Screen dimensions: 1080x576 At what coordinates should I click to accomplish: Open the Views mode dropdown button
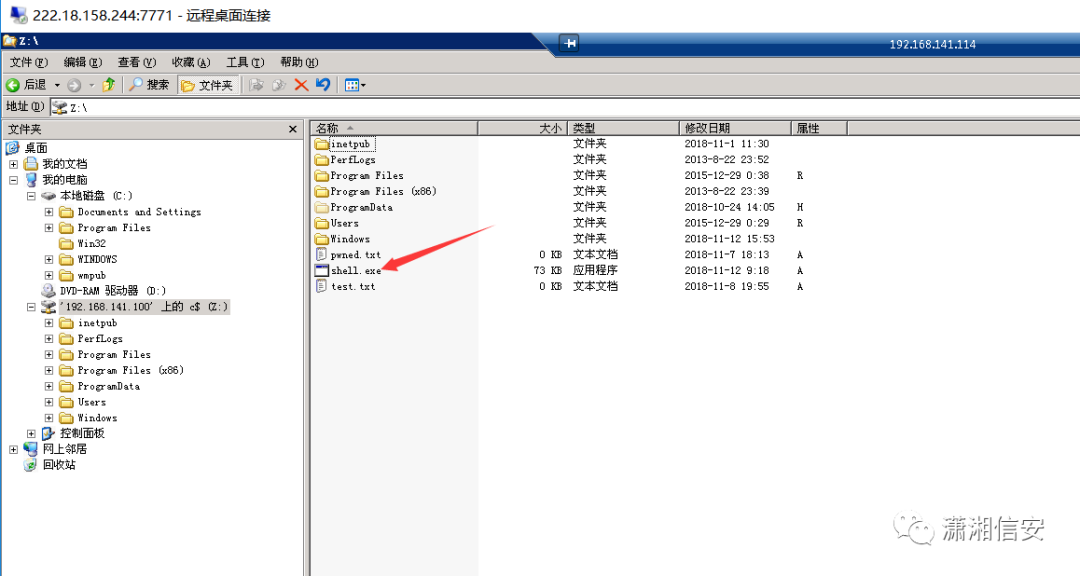(355, 85)
